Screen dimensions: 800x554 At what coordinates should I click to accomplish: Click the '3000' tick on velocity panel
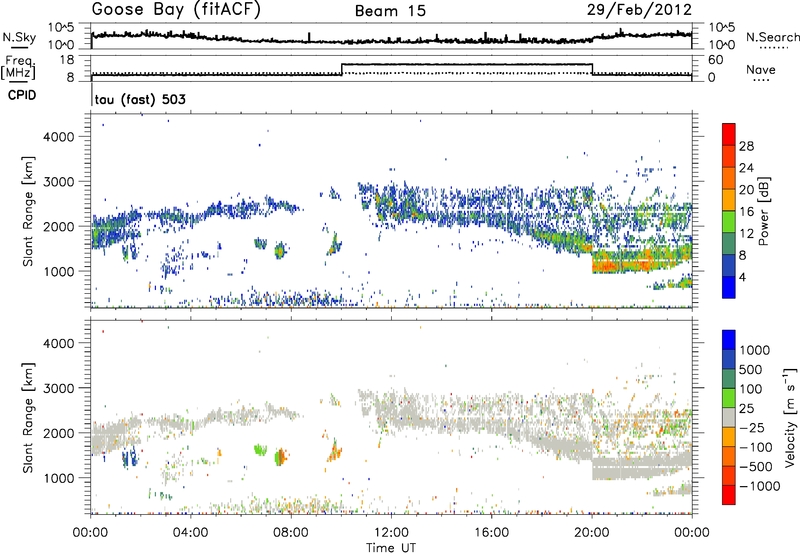point(59,388)
